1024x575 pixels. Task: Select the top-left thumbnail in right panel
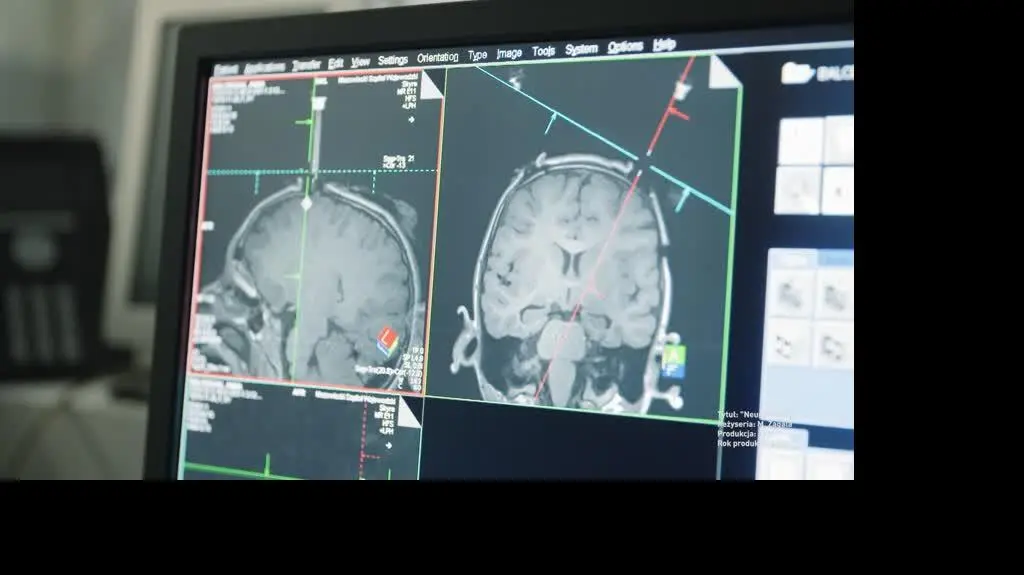coord(800,142)
